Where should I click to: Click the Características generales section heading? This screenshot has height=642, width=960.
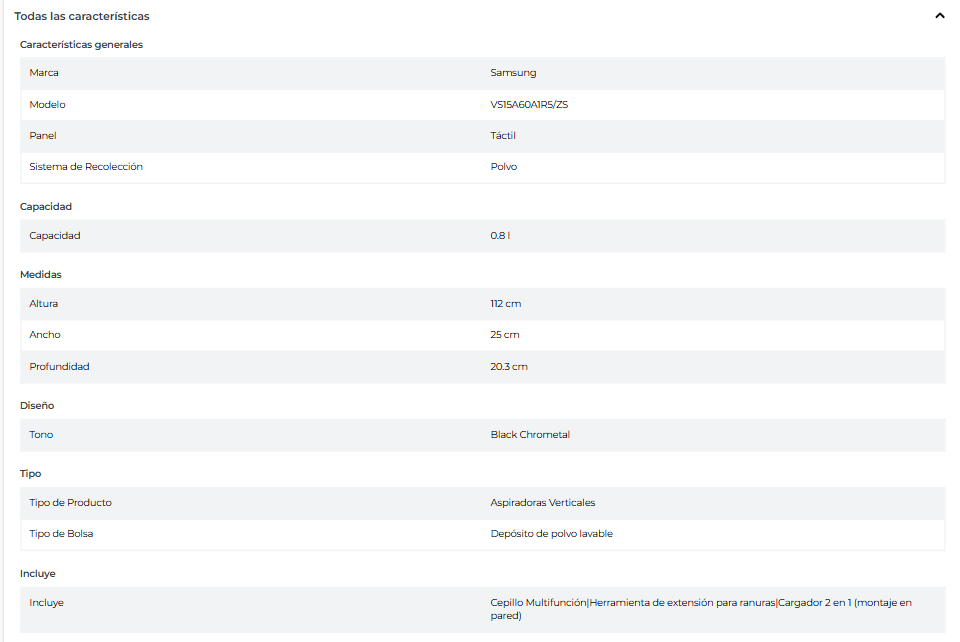click(81, 45)
